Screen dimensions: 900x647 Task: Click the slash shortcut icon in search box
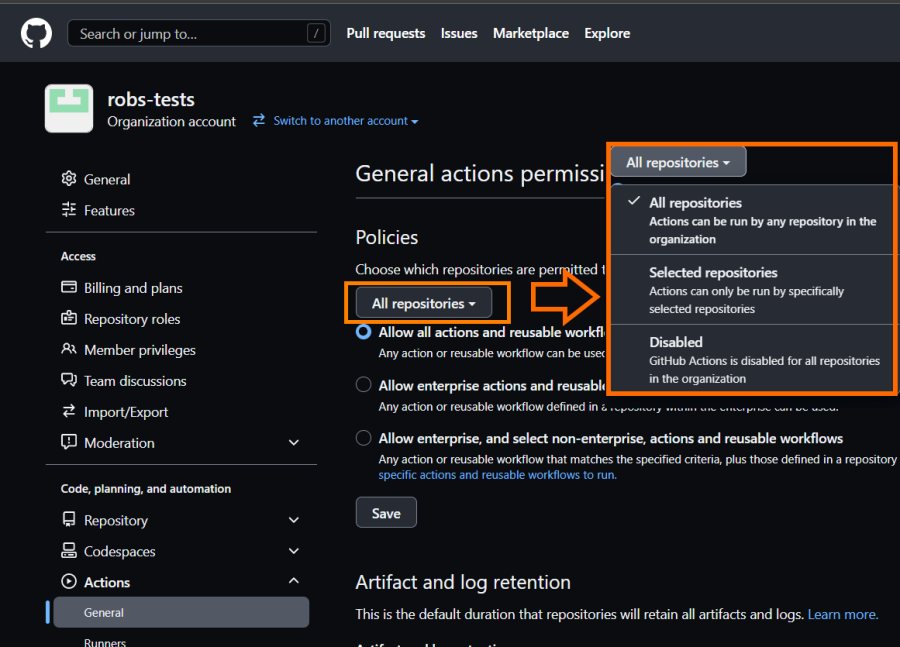click(x=316, y=33)
